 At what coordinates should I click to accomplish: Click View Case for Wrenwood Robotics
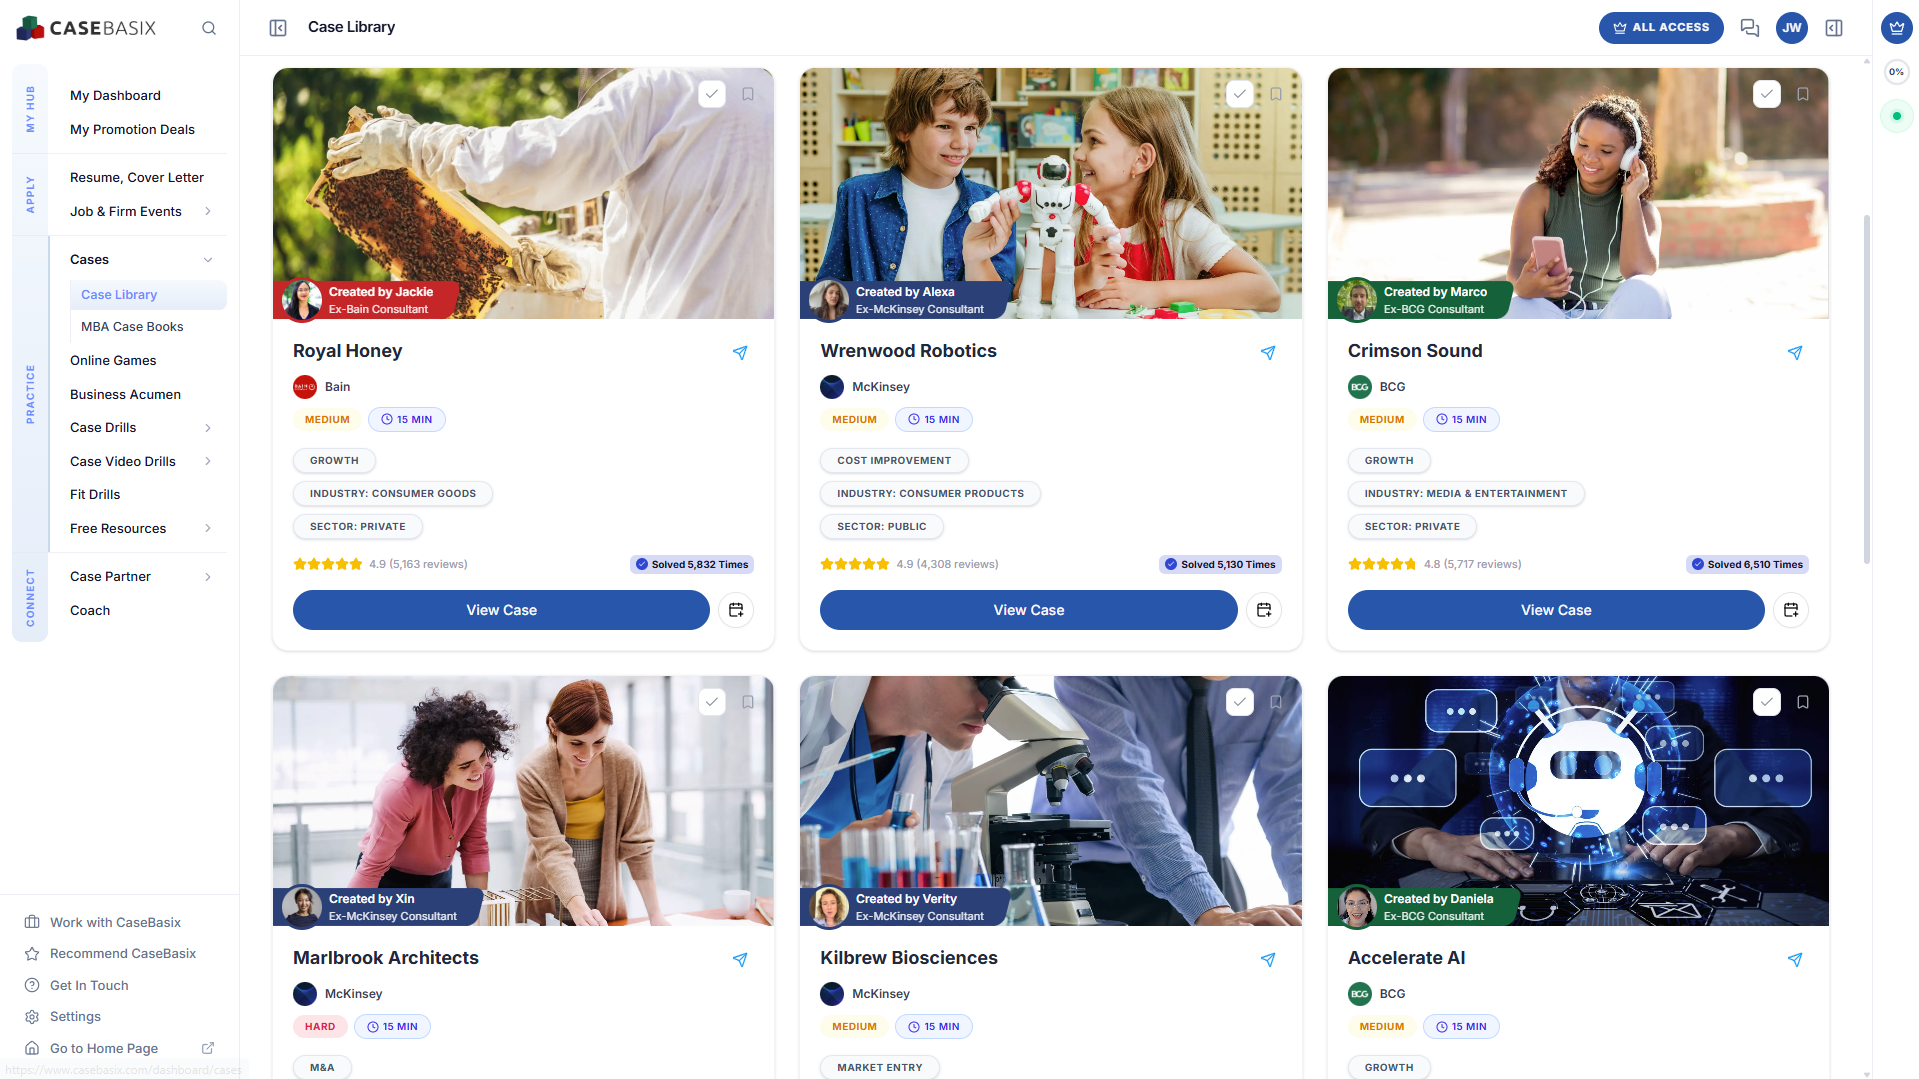coord(1028,610)
